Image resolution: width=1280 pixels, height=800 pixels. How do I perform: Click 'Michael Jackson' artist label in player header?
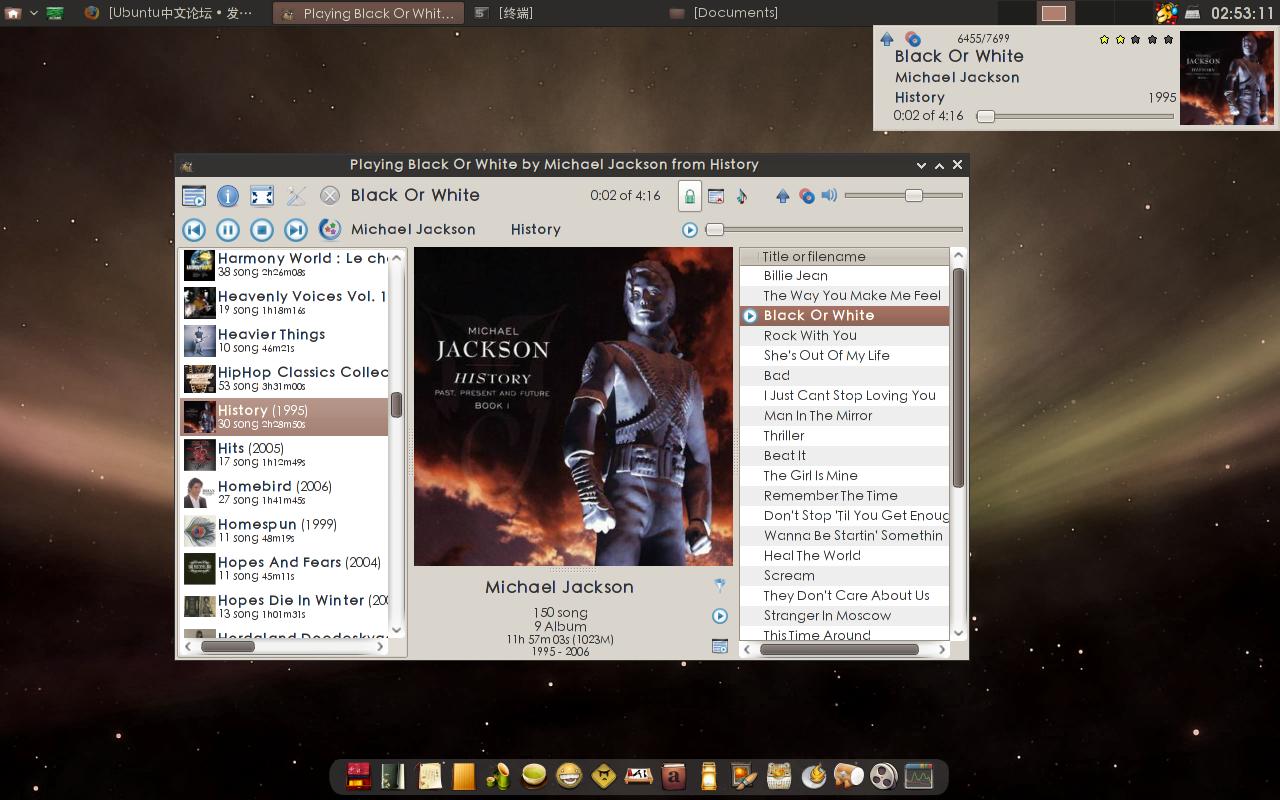413,230
